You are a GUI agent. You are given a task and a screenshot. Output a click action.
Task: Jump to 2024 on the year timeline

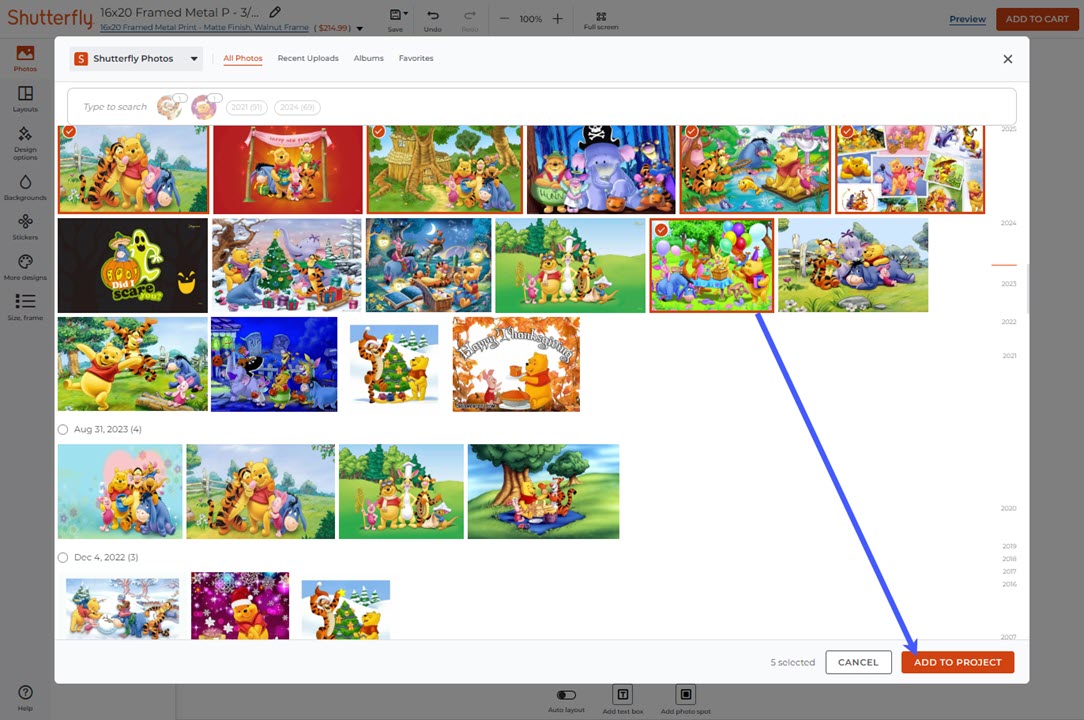[x=1008, y=223]
